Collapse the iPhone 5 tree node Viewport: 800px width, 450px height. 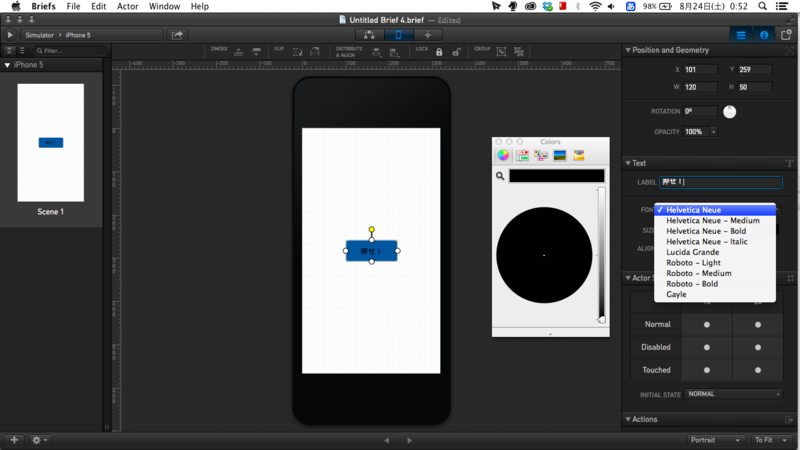(x=7, y=65)
